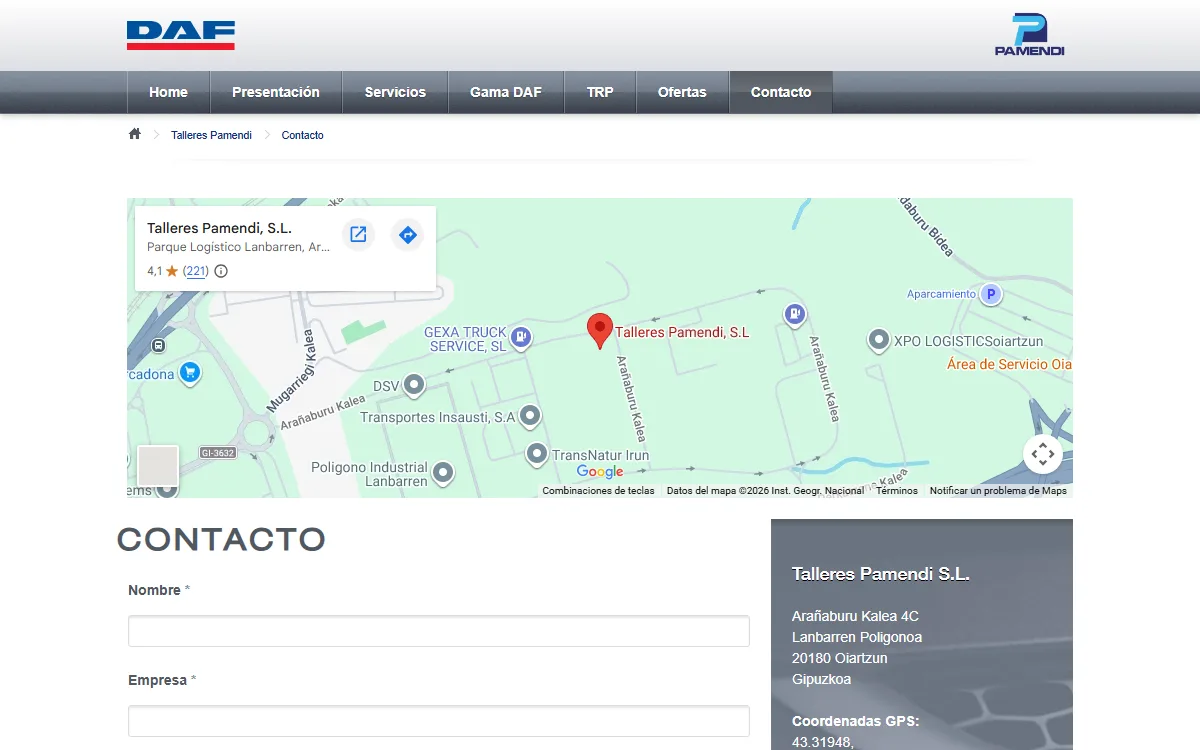
Task: Toggle the map layer thumbnail
Action: [158, 466]
